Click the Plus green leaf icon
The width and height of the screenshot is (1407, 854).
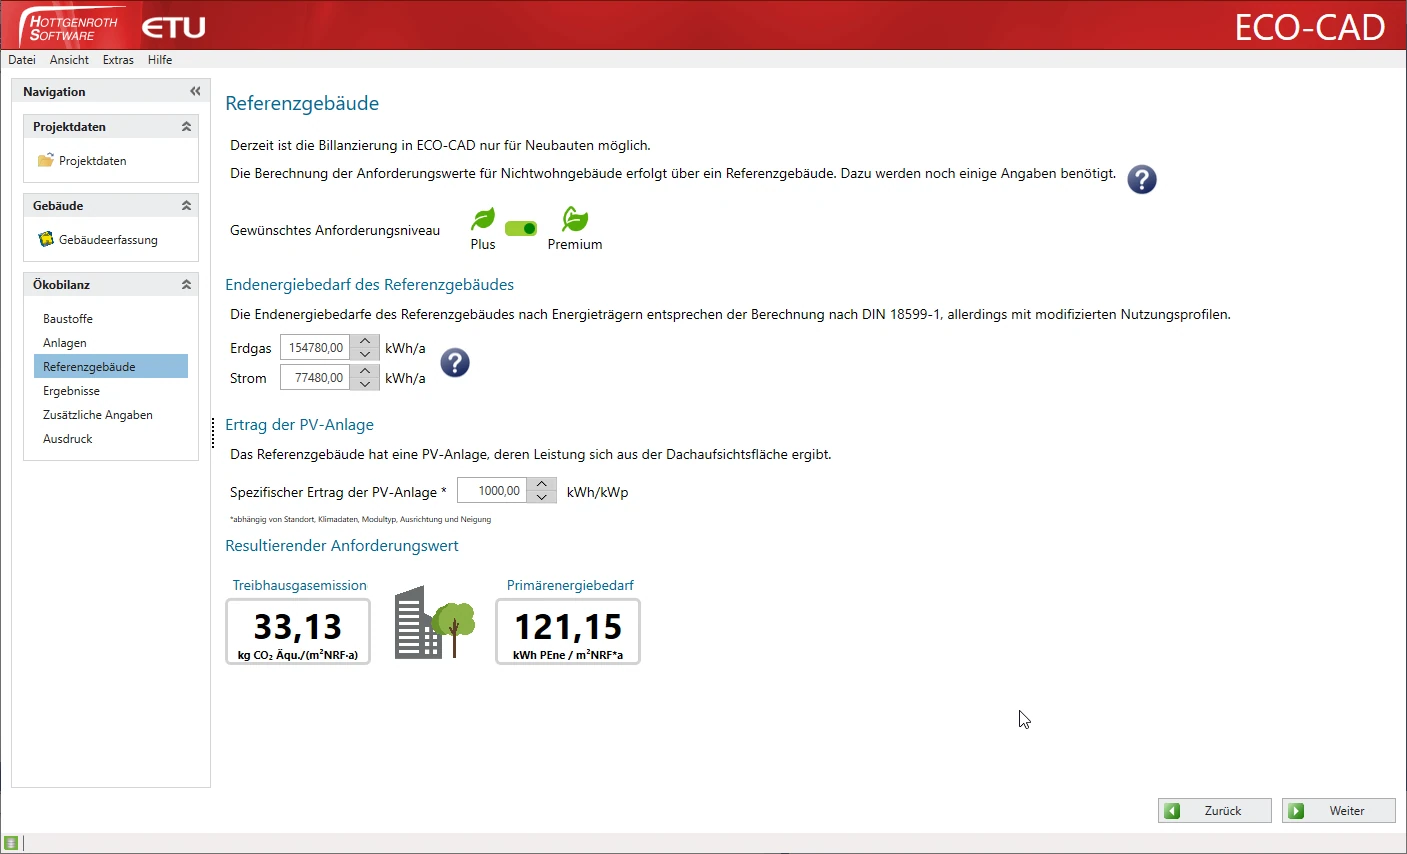pos(483,219)
